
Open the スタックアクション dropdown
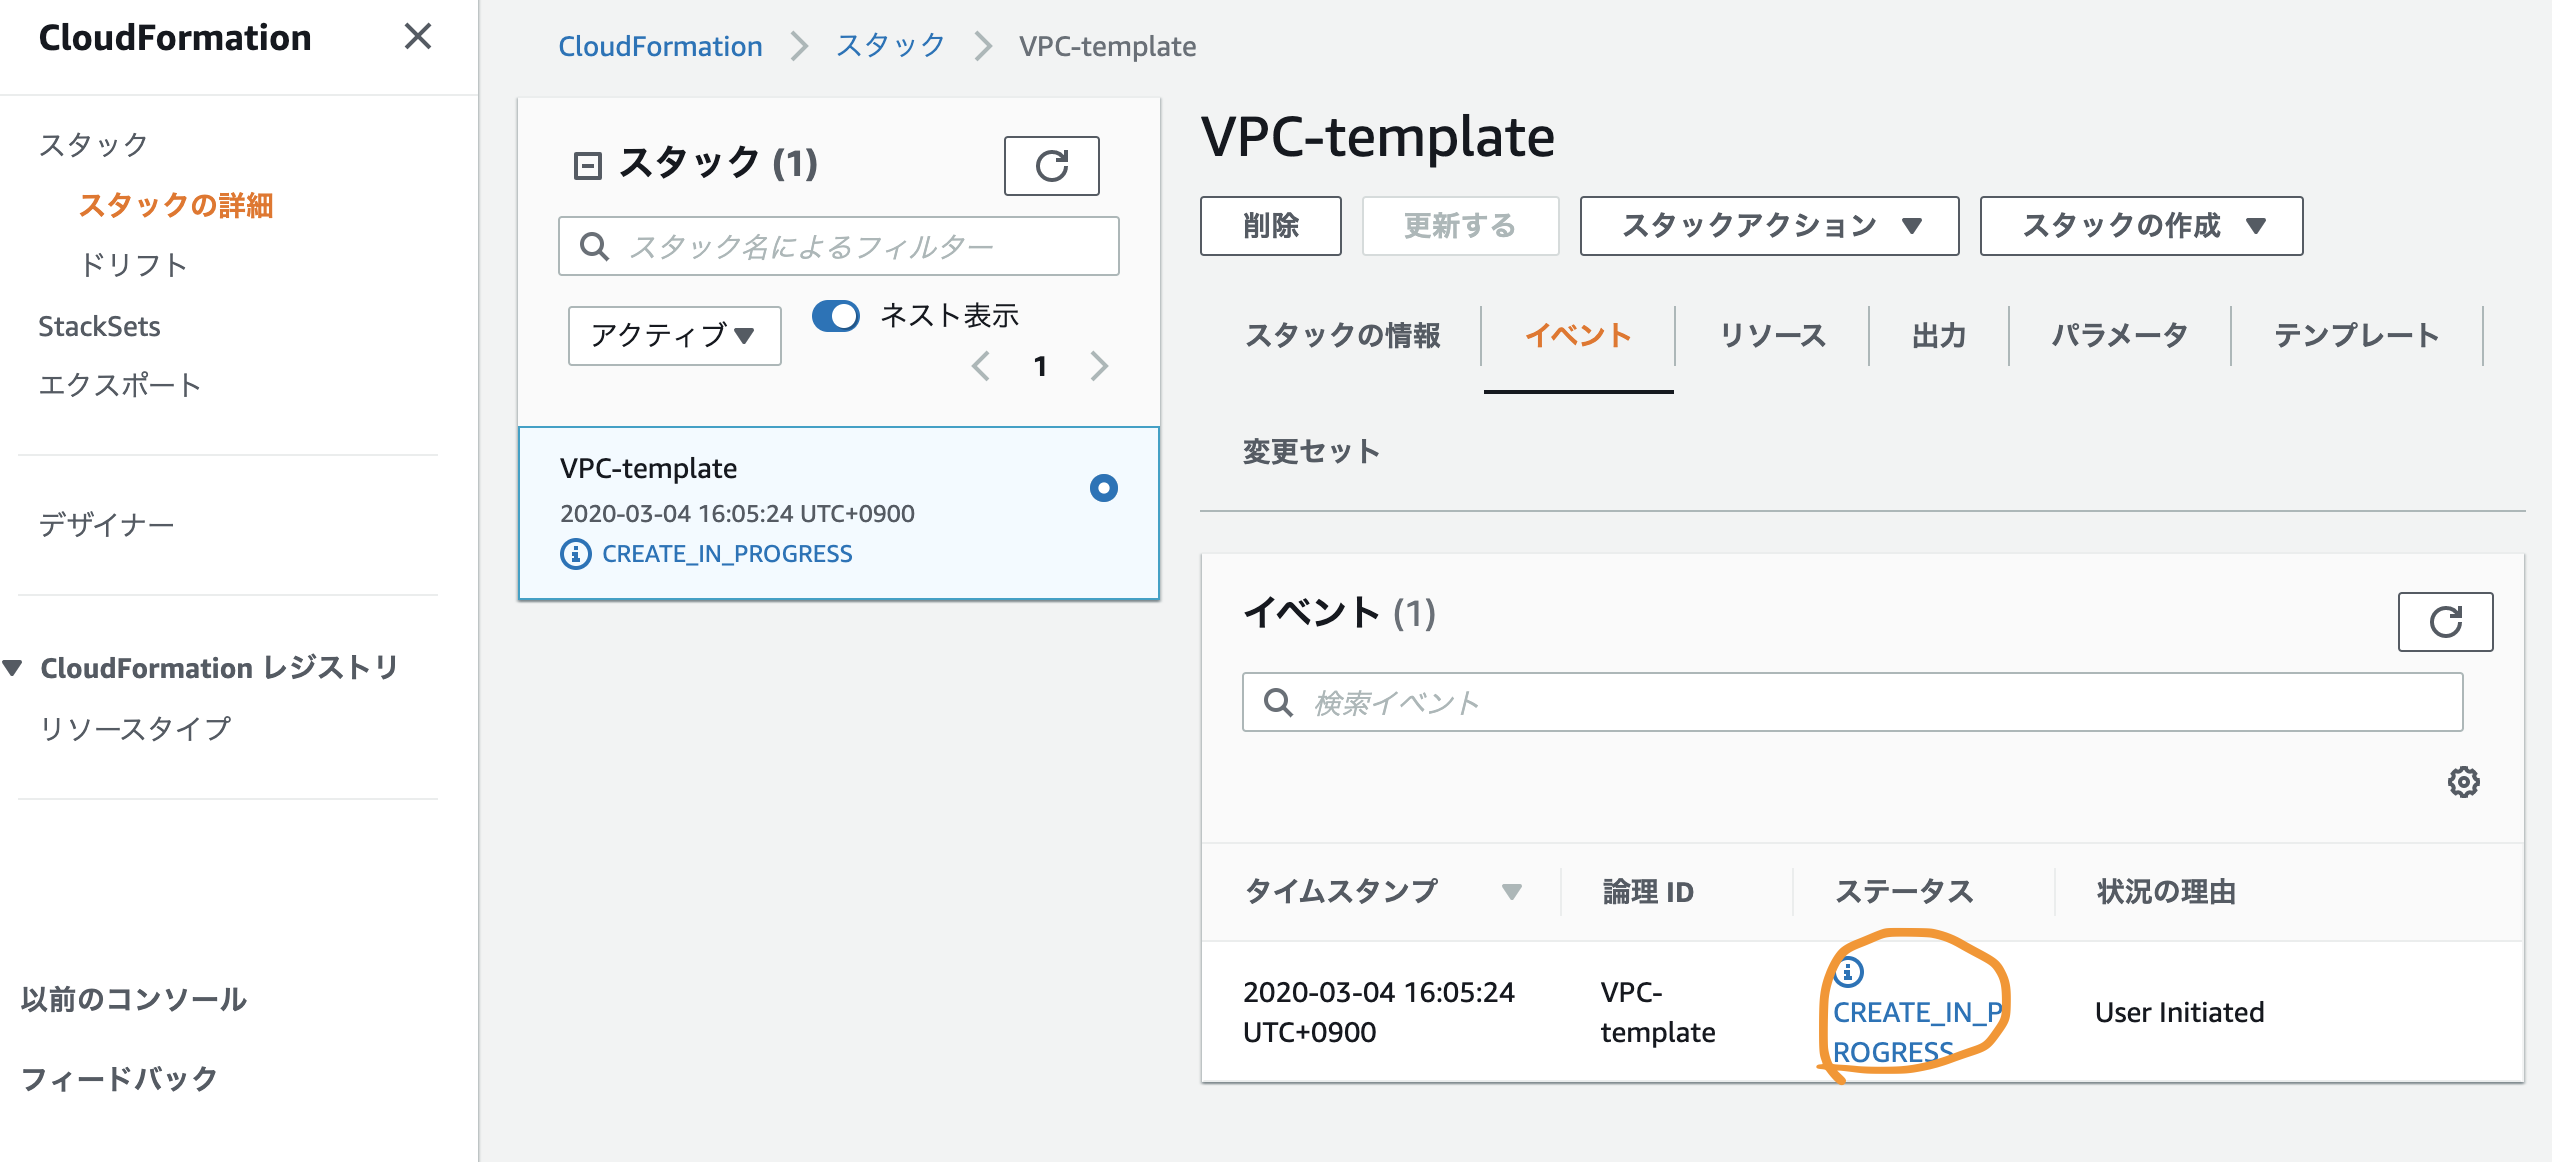[1769, 226]
